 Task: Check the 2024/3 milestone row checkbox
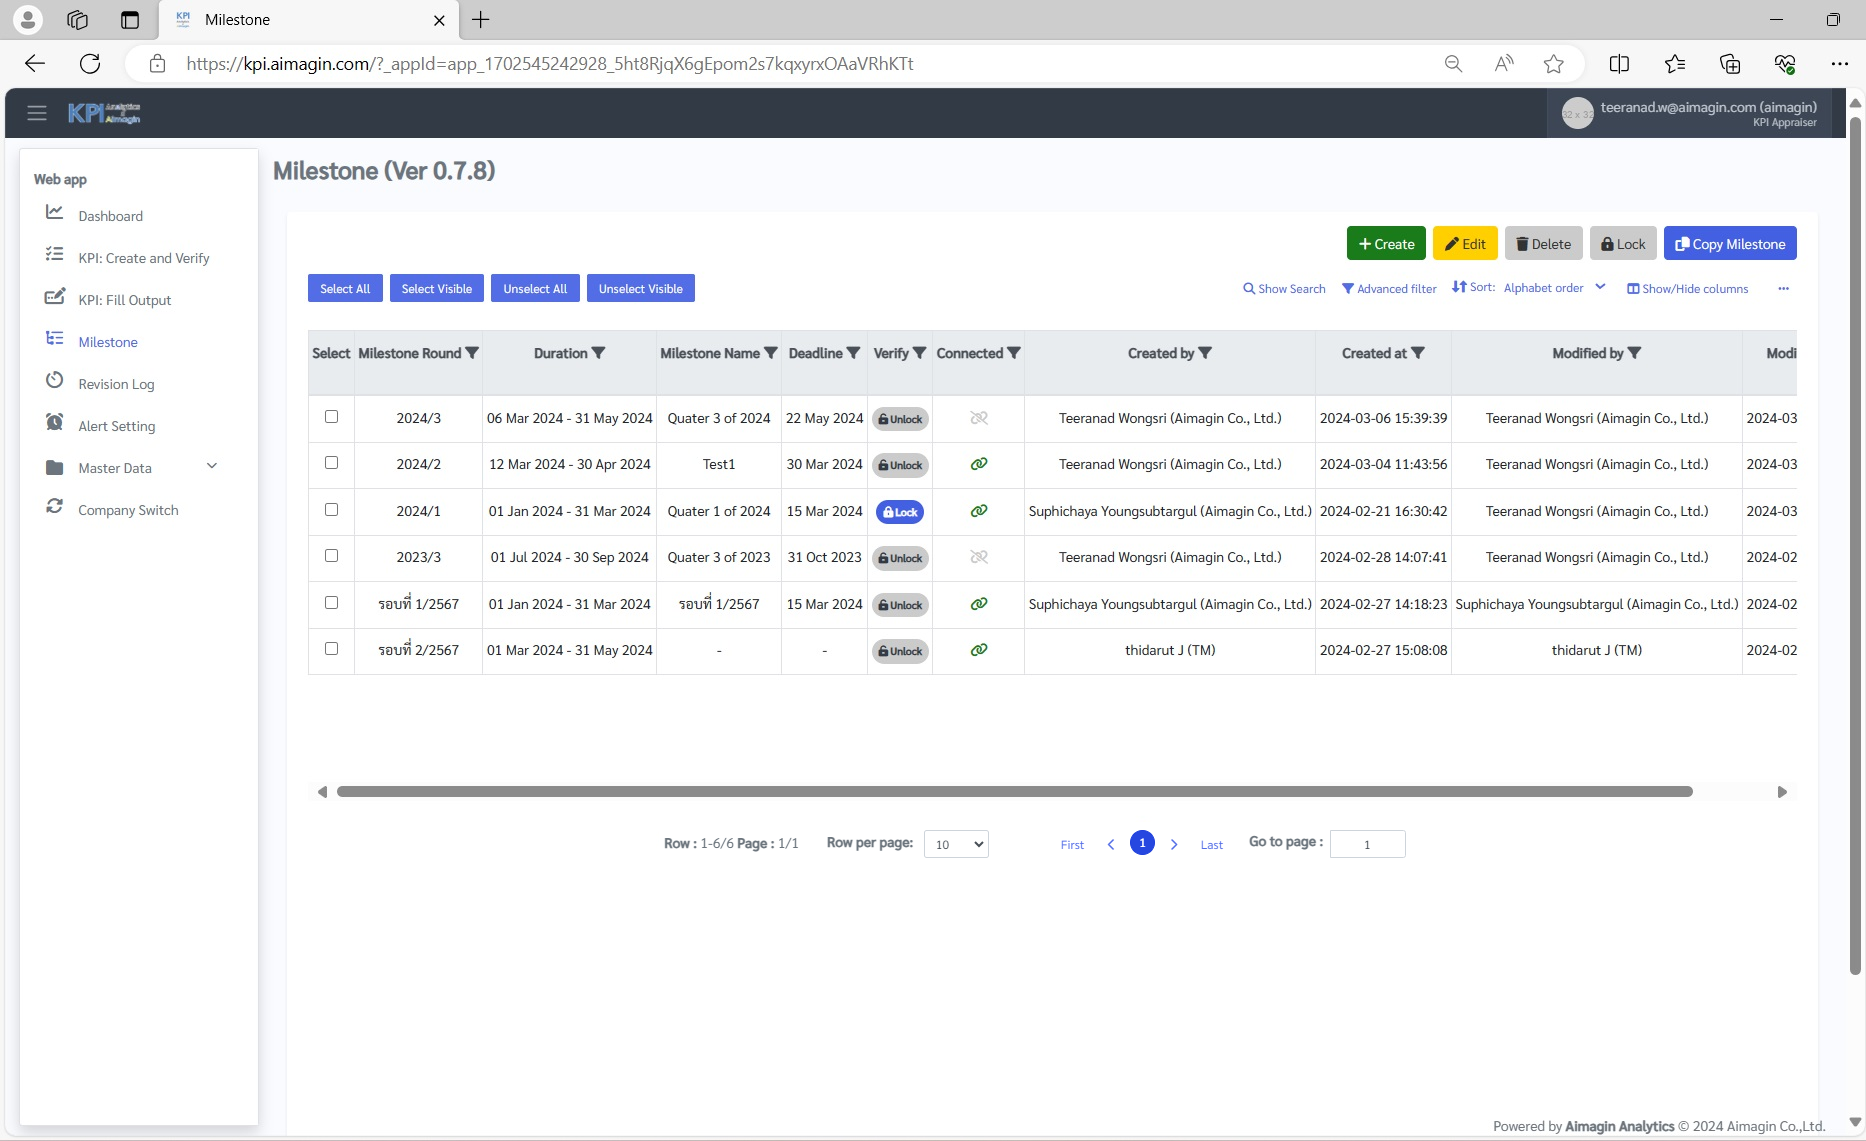331,417
